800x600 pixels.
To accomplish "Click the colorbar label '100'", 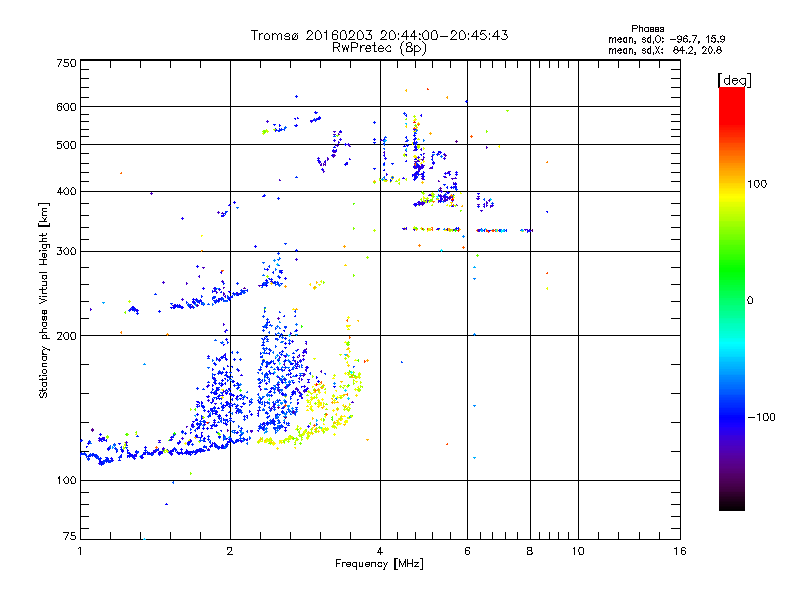I will click(x=757, y=184).
